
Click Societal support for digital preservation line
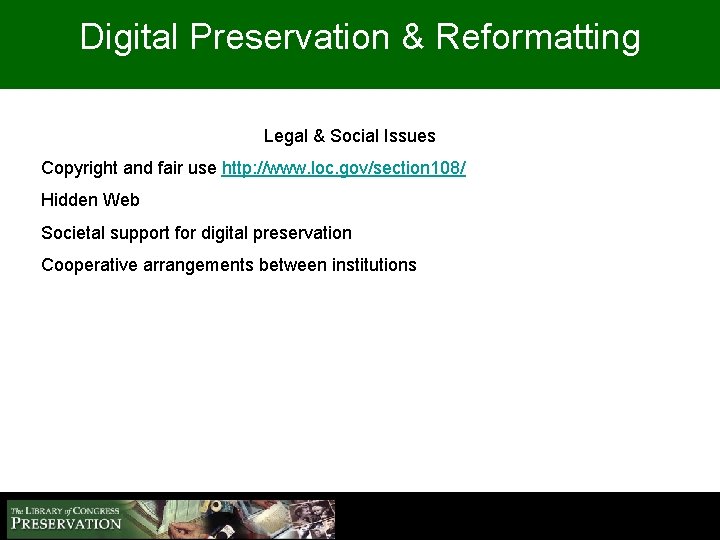[197, 233]
